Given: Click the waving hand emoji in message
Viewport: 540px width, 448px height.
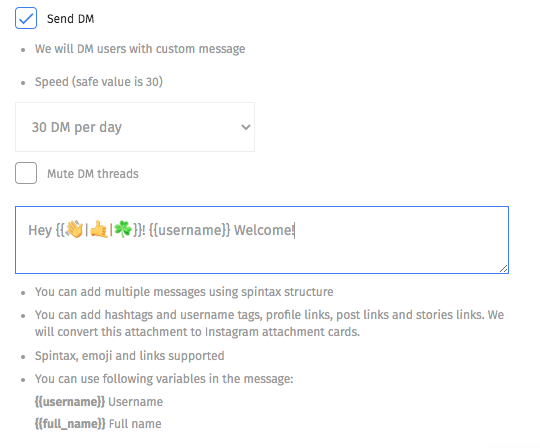Looking at the screenshot, I should pos(74,229).
